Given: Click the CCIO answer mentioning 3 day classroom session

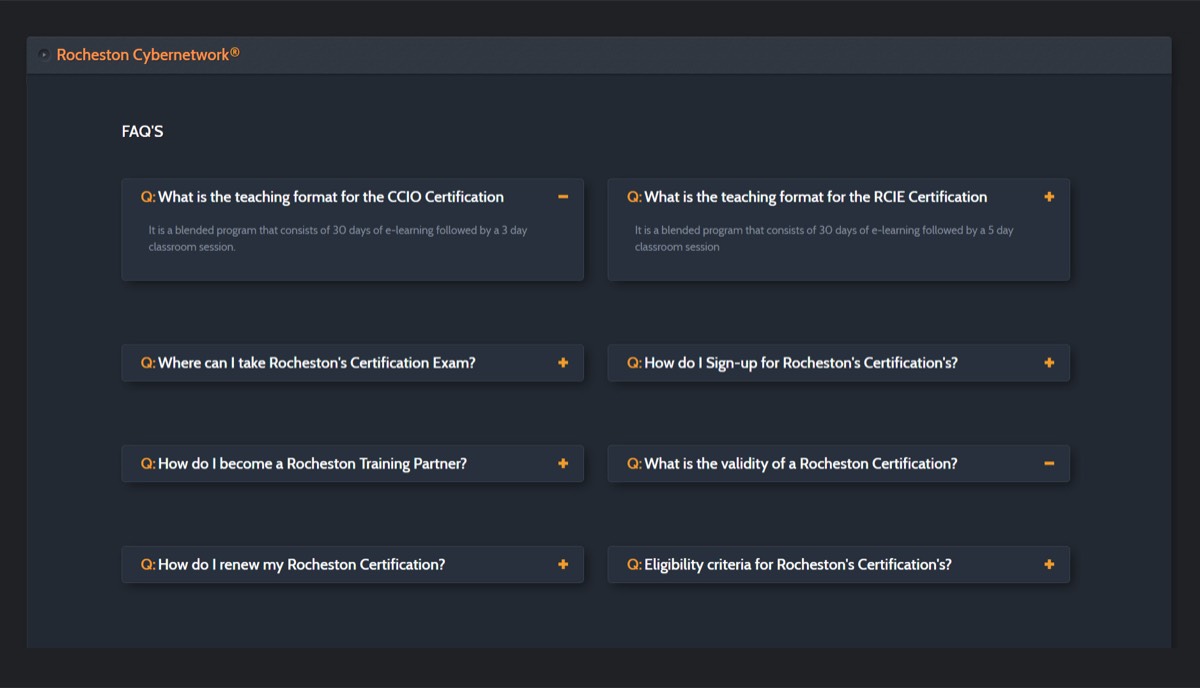Looking at the screenshot, I should [x=338, y=238].
